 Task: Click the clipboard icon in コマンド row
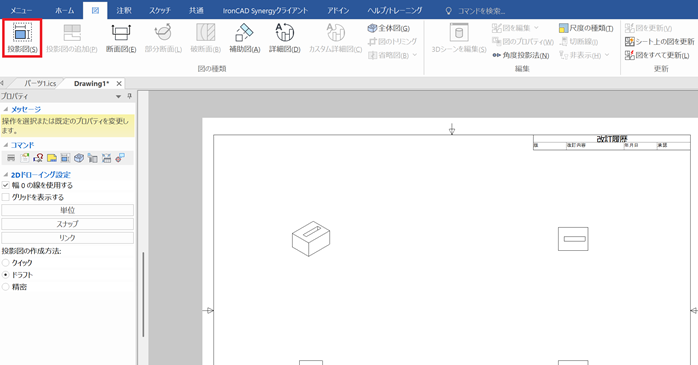24,158
